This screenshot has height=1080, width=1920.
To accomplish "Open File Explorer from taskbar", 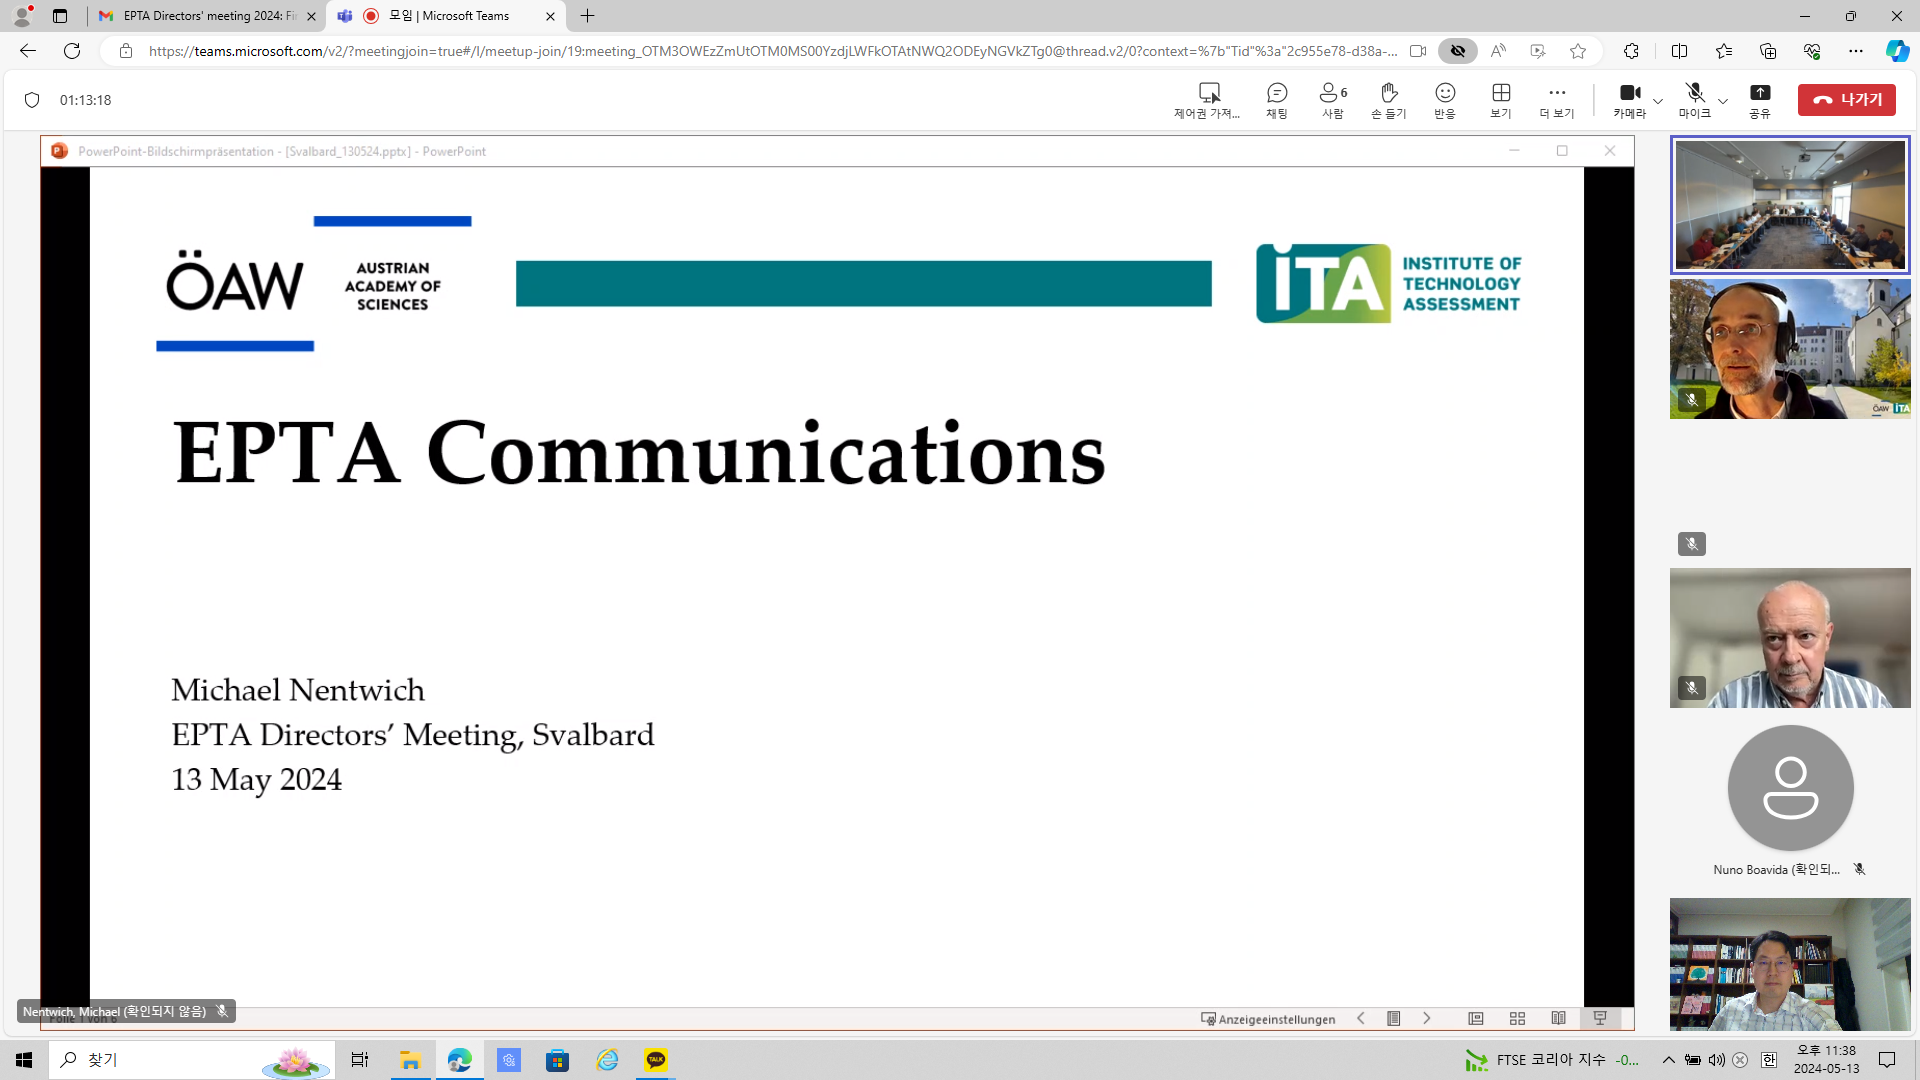I will coord(410,1060).
